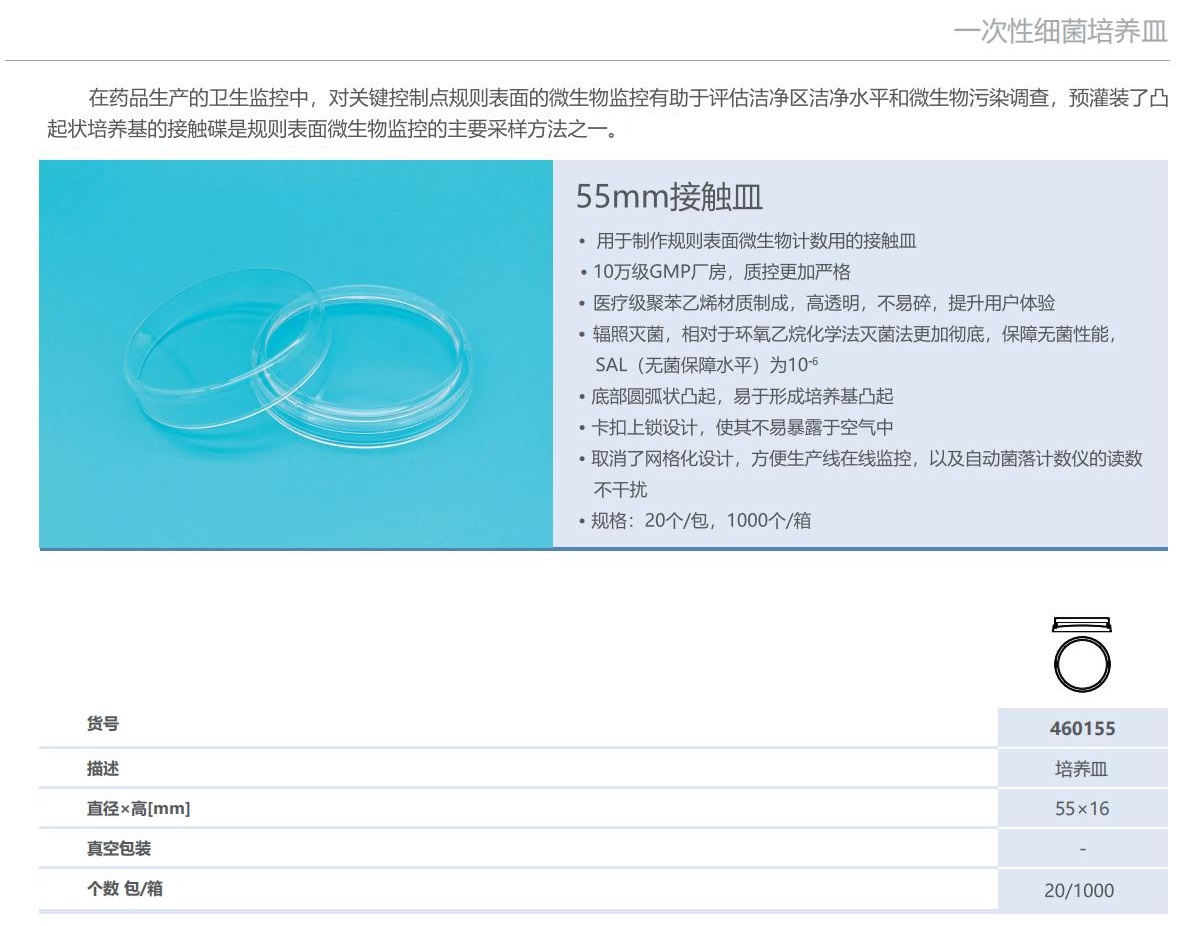Image resolution: width=1179 pixels, height=926 pixels.
Task: Click the SAL（无菌保障水平）line
Action: click(707, 365)
